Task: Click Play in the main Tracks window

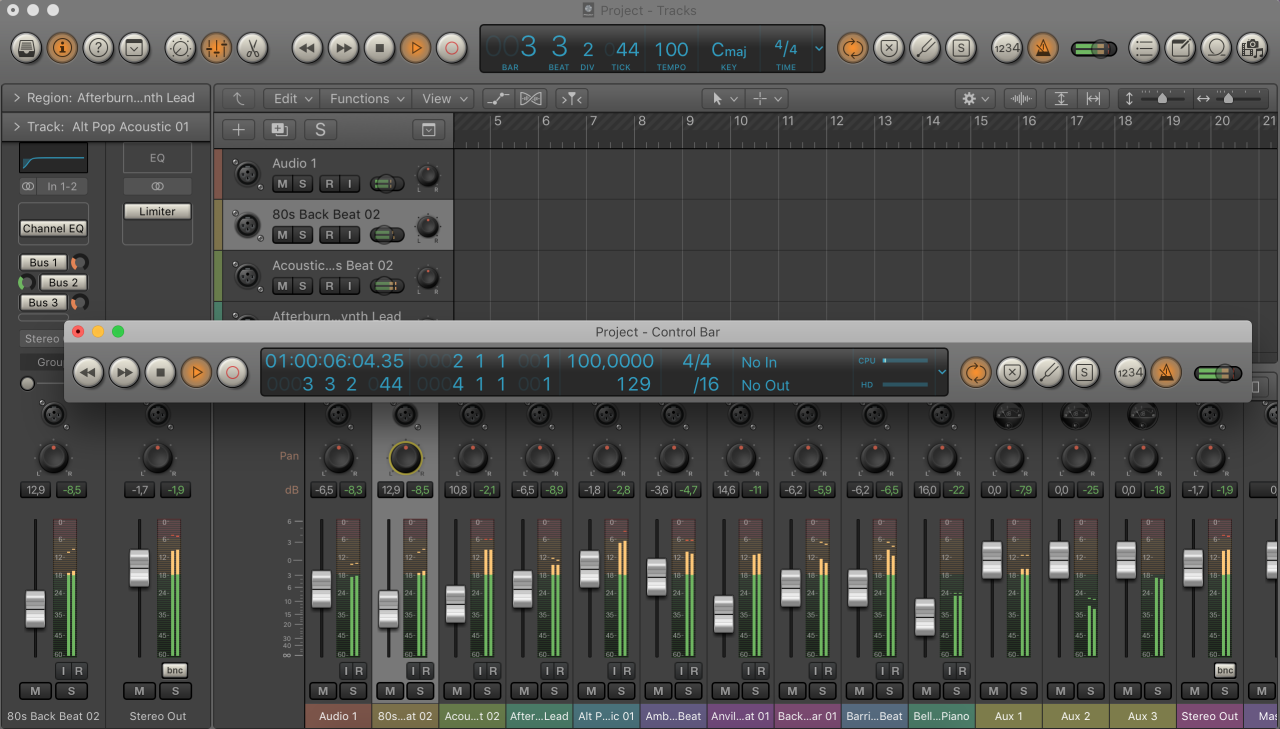Action: [415, 47]
